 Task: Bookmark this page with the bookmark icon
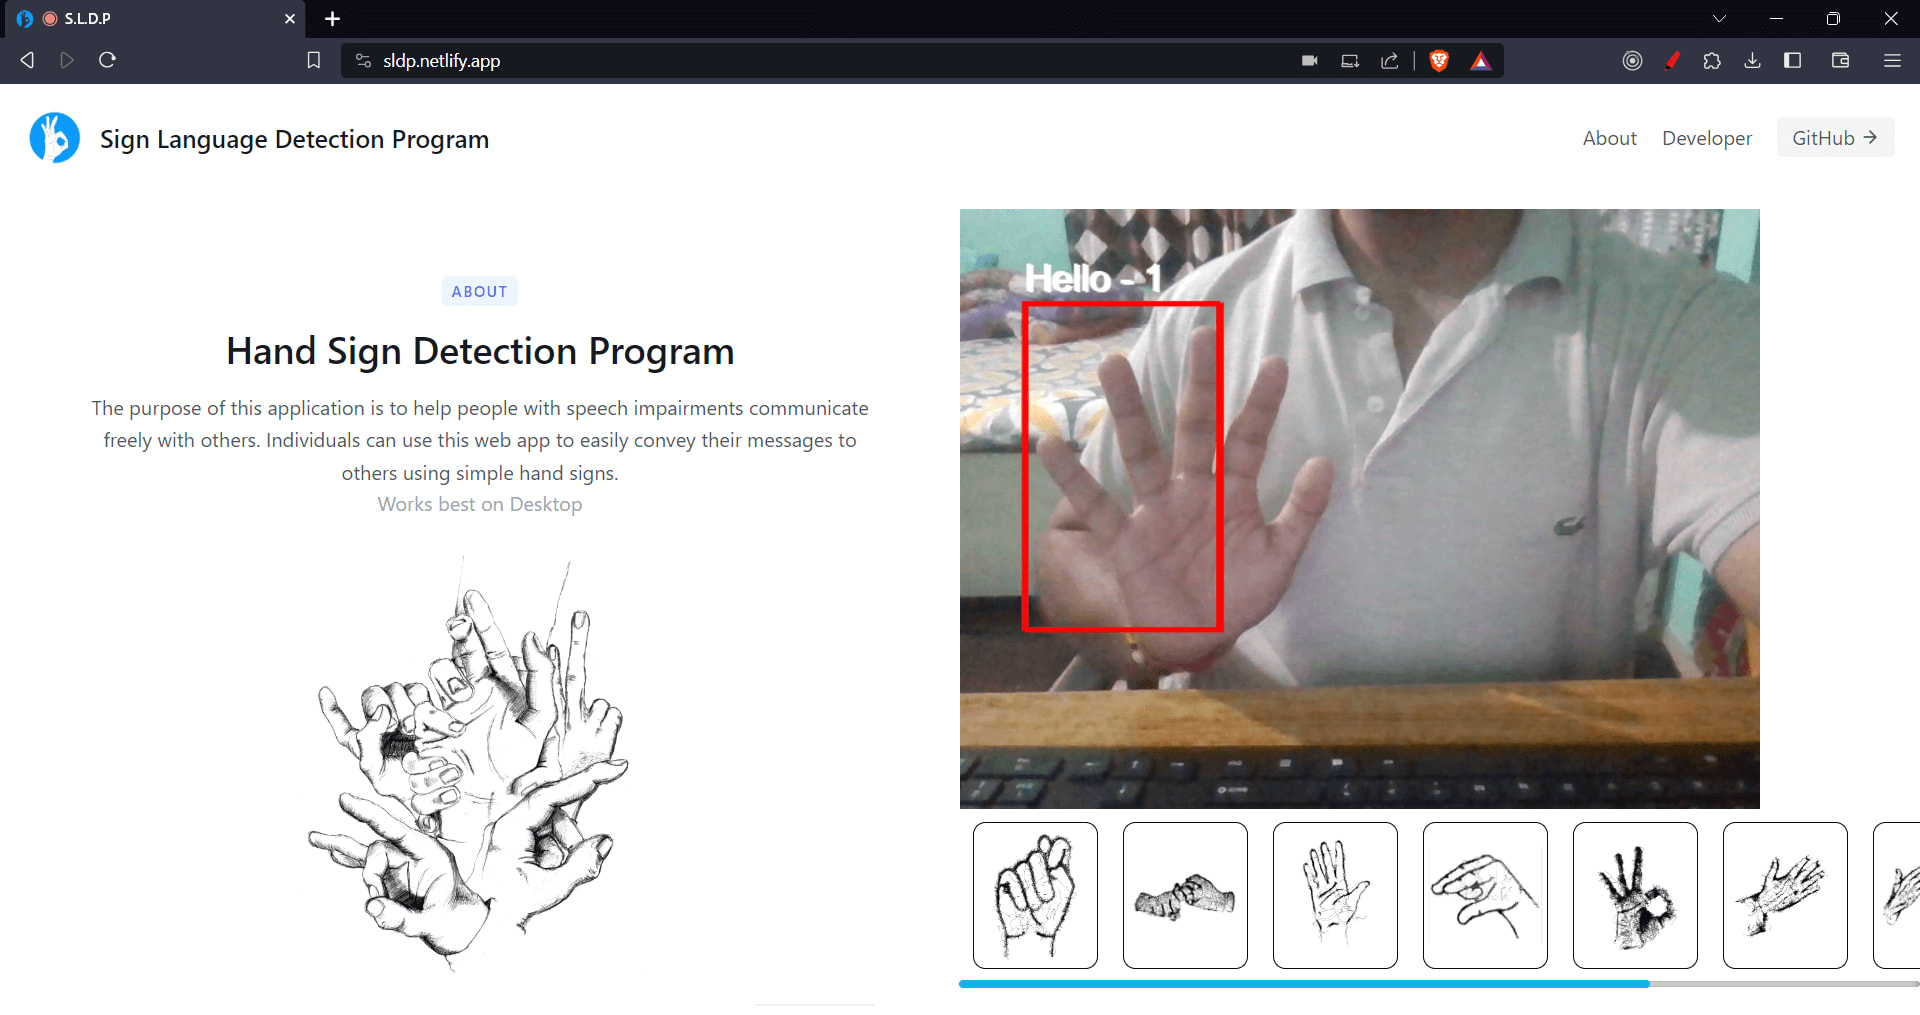[x=313, y=60]
